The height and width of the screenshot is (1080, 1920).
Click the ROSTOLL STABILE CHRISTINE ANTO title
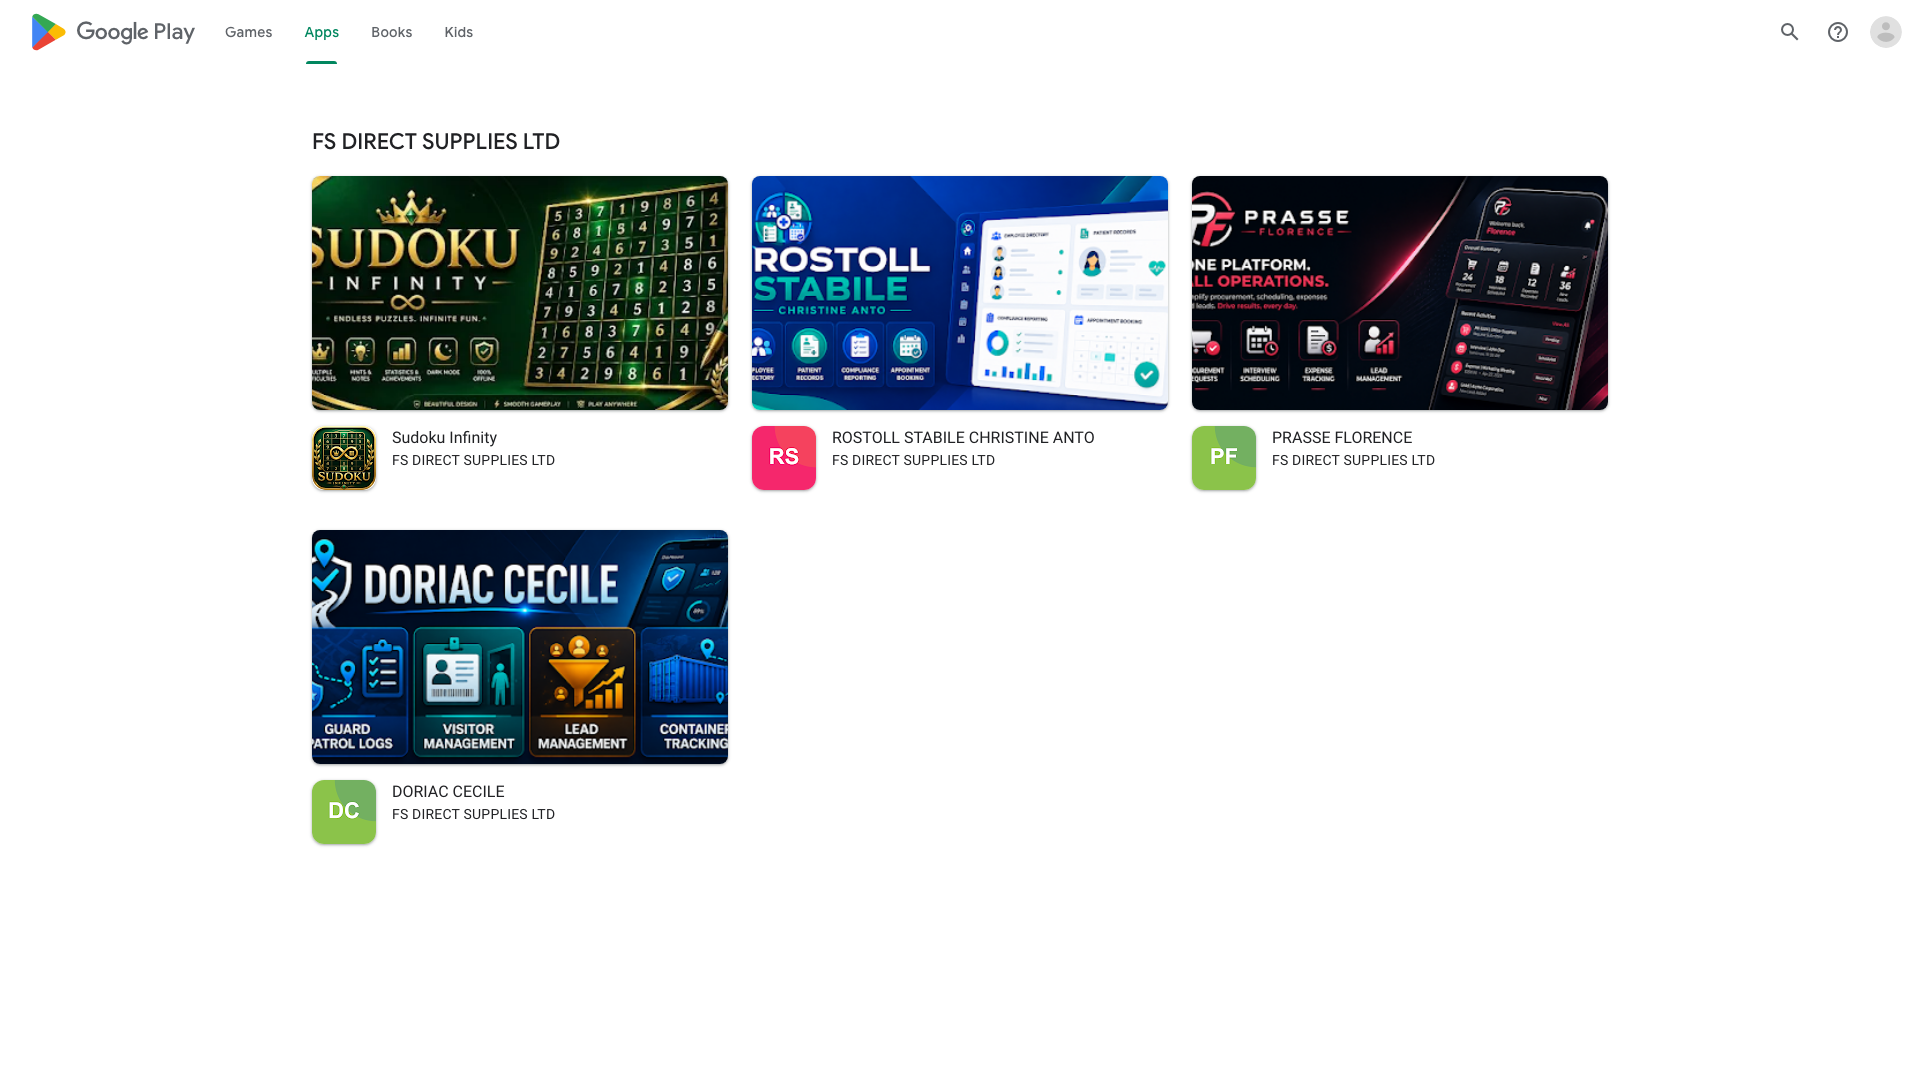click(963, 438)
